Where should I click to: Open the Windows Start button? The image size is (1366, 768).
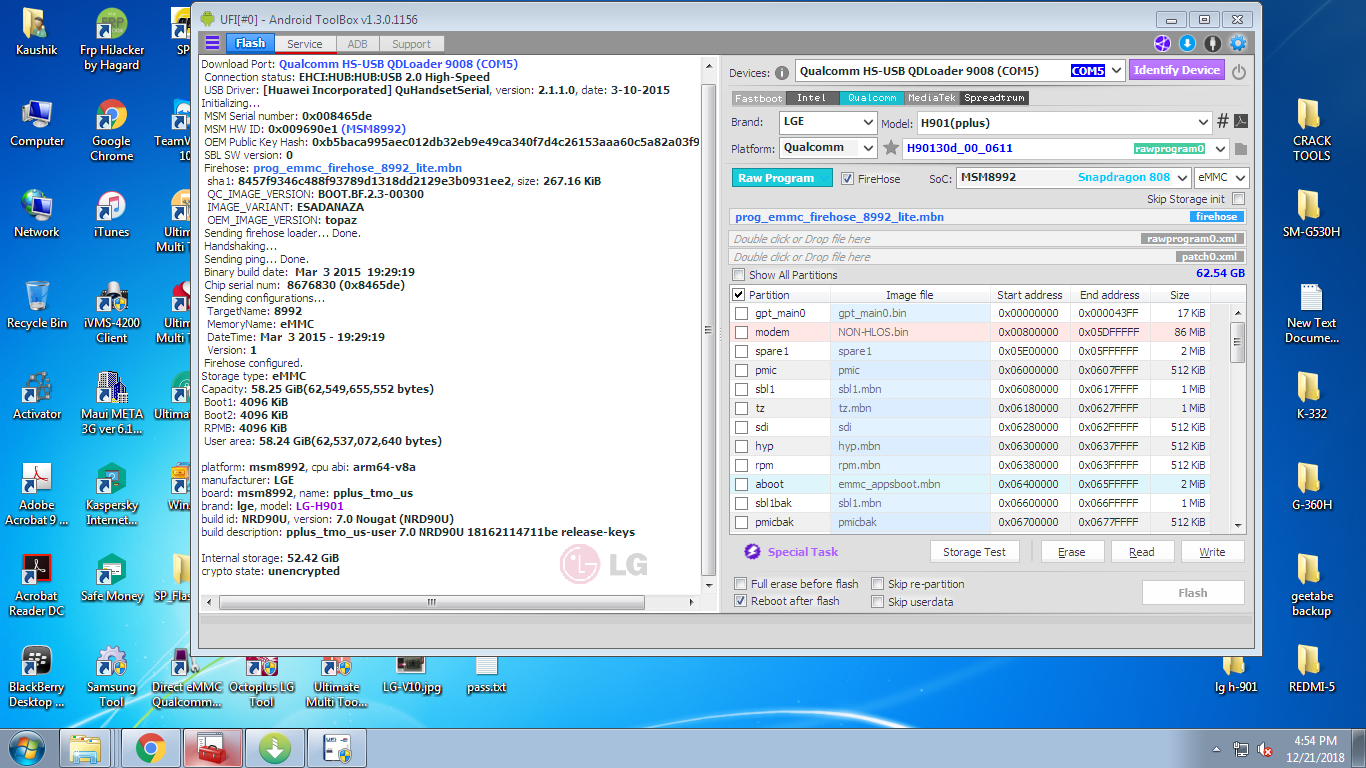pos(28,747)
